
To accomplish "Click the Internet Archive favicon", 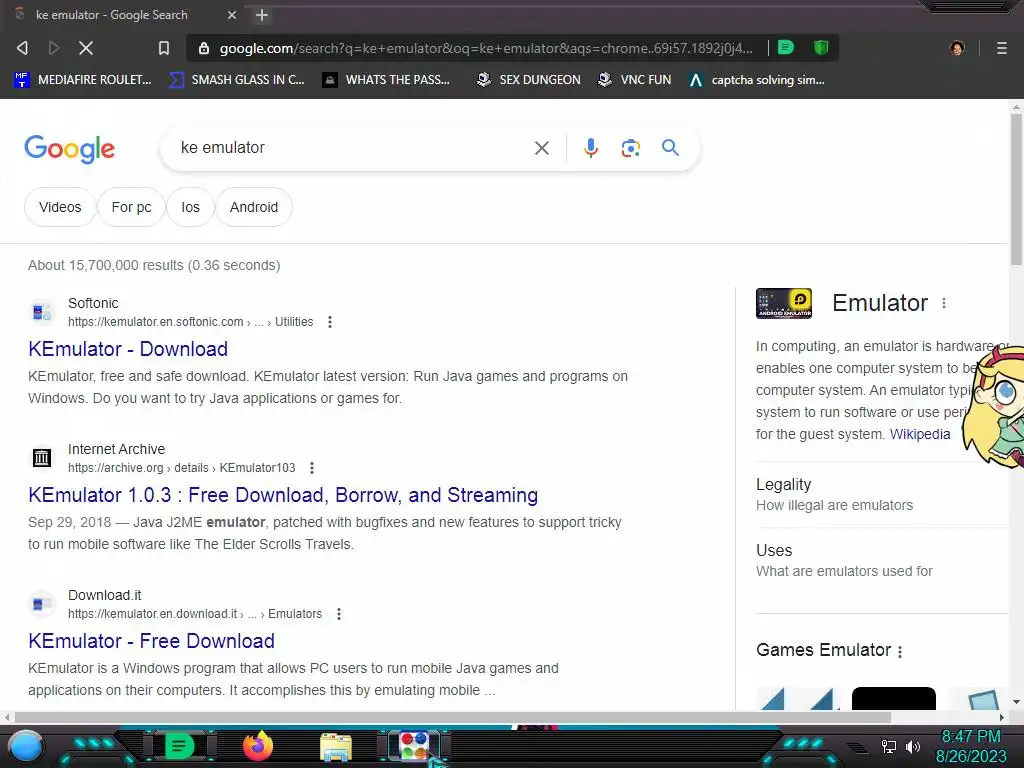I will coord(42,458).
